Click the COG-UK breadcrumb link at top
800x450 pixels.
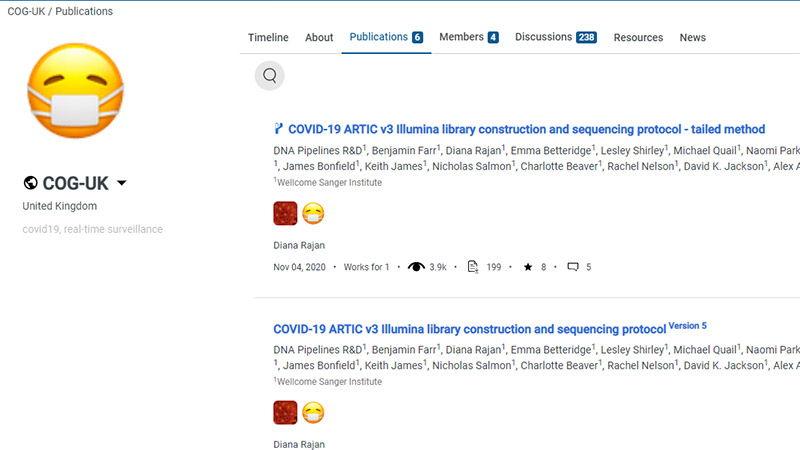20,11
